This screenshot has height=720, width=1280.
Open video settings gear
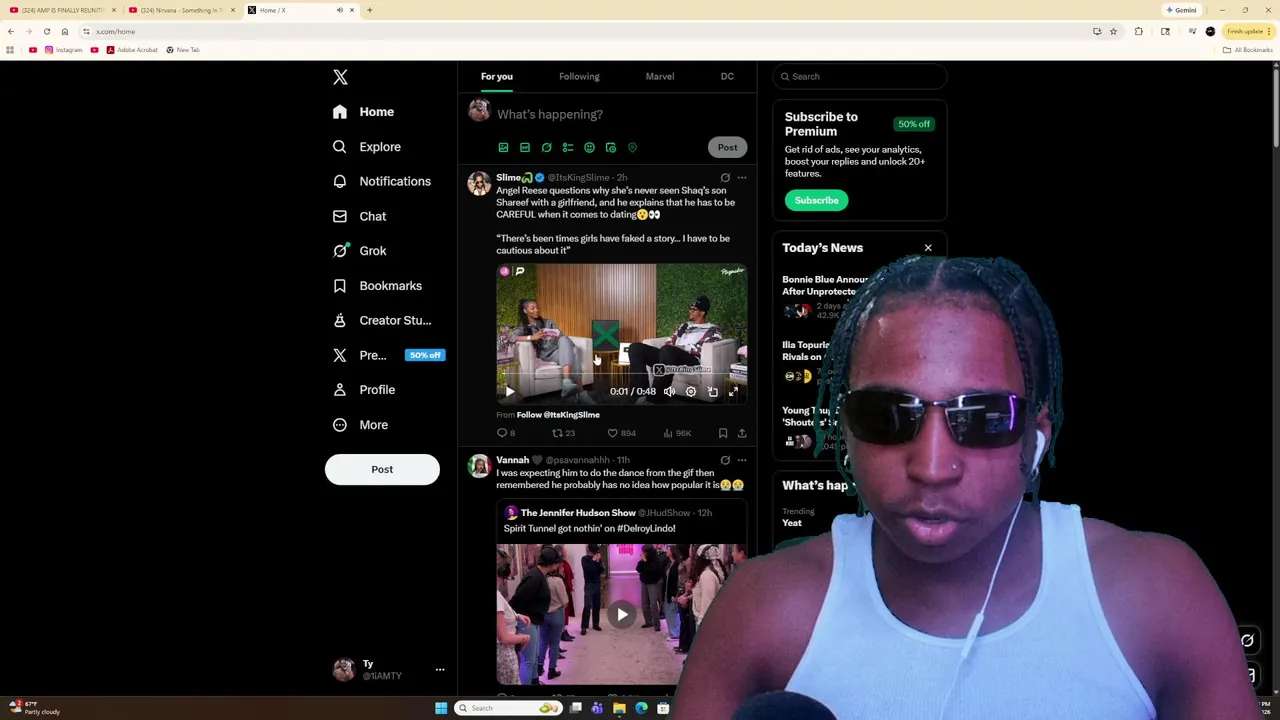[690, 392]
